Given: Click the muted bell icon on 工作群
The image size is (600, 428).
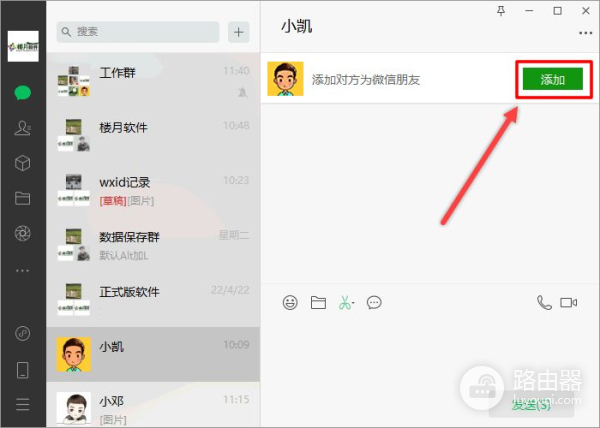Looking at the screenshot, I should [243, 92].
